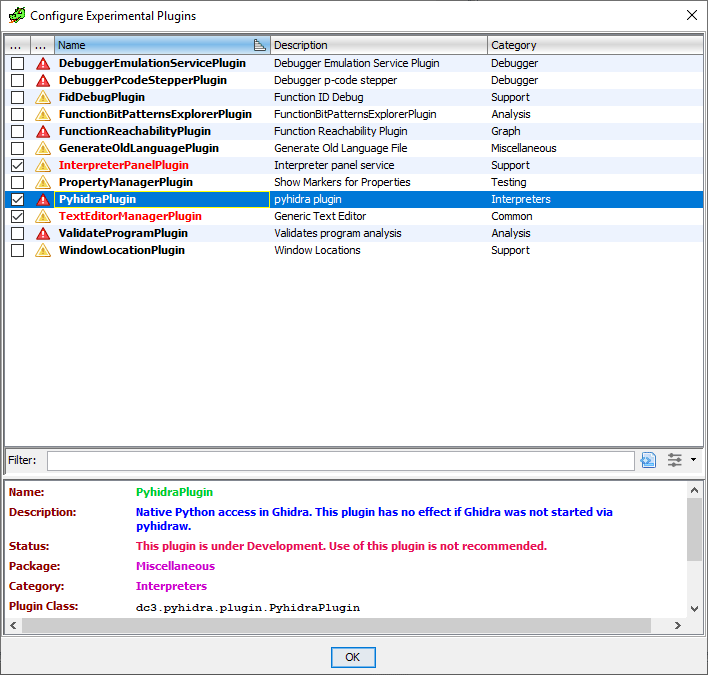Click the yellow warning icon beside WindowLocationPlugin
This screenshot has width=708, height=675.
pos(43,250)
